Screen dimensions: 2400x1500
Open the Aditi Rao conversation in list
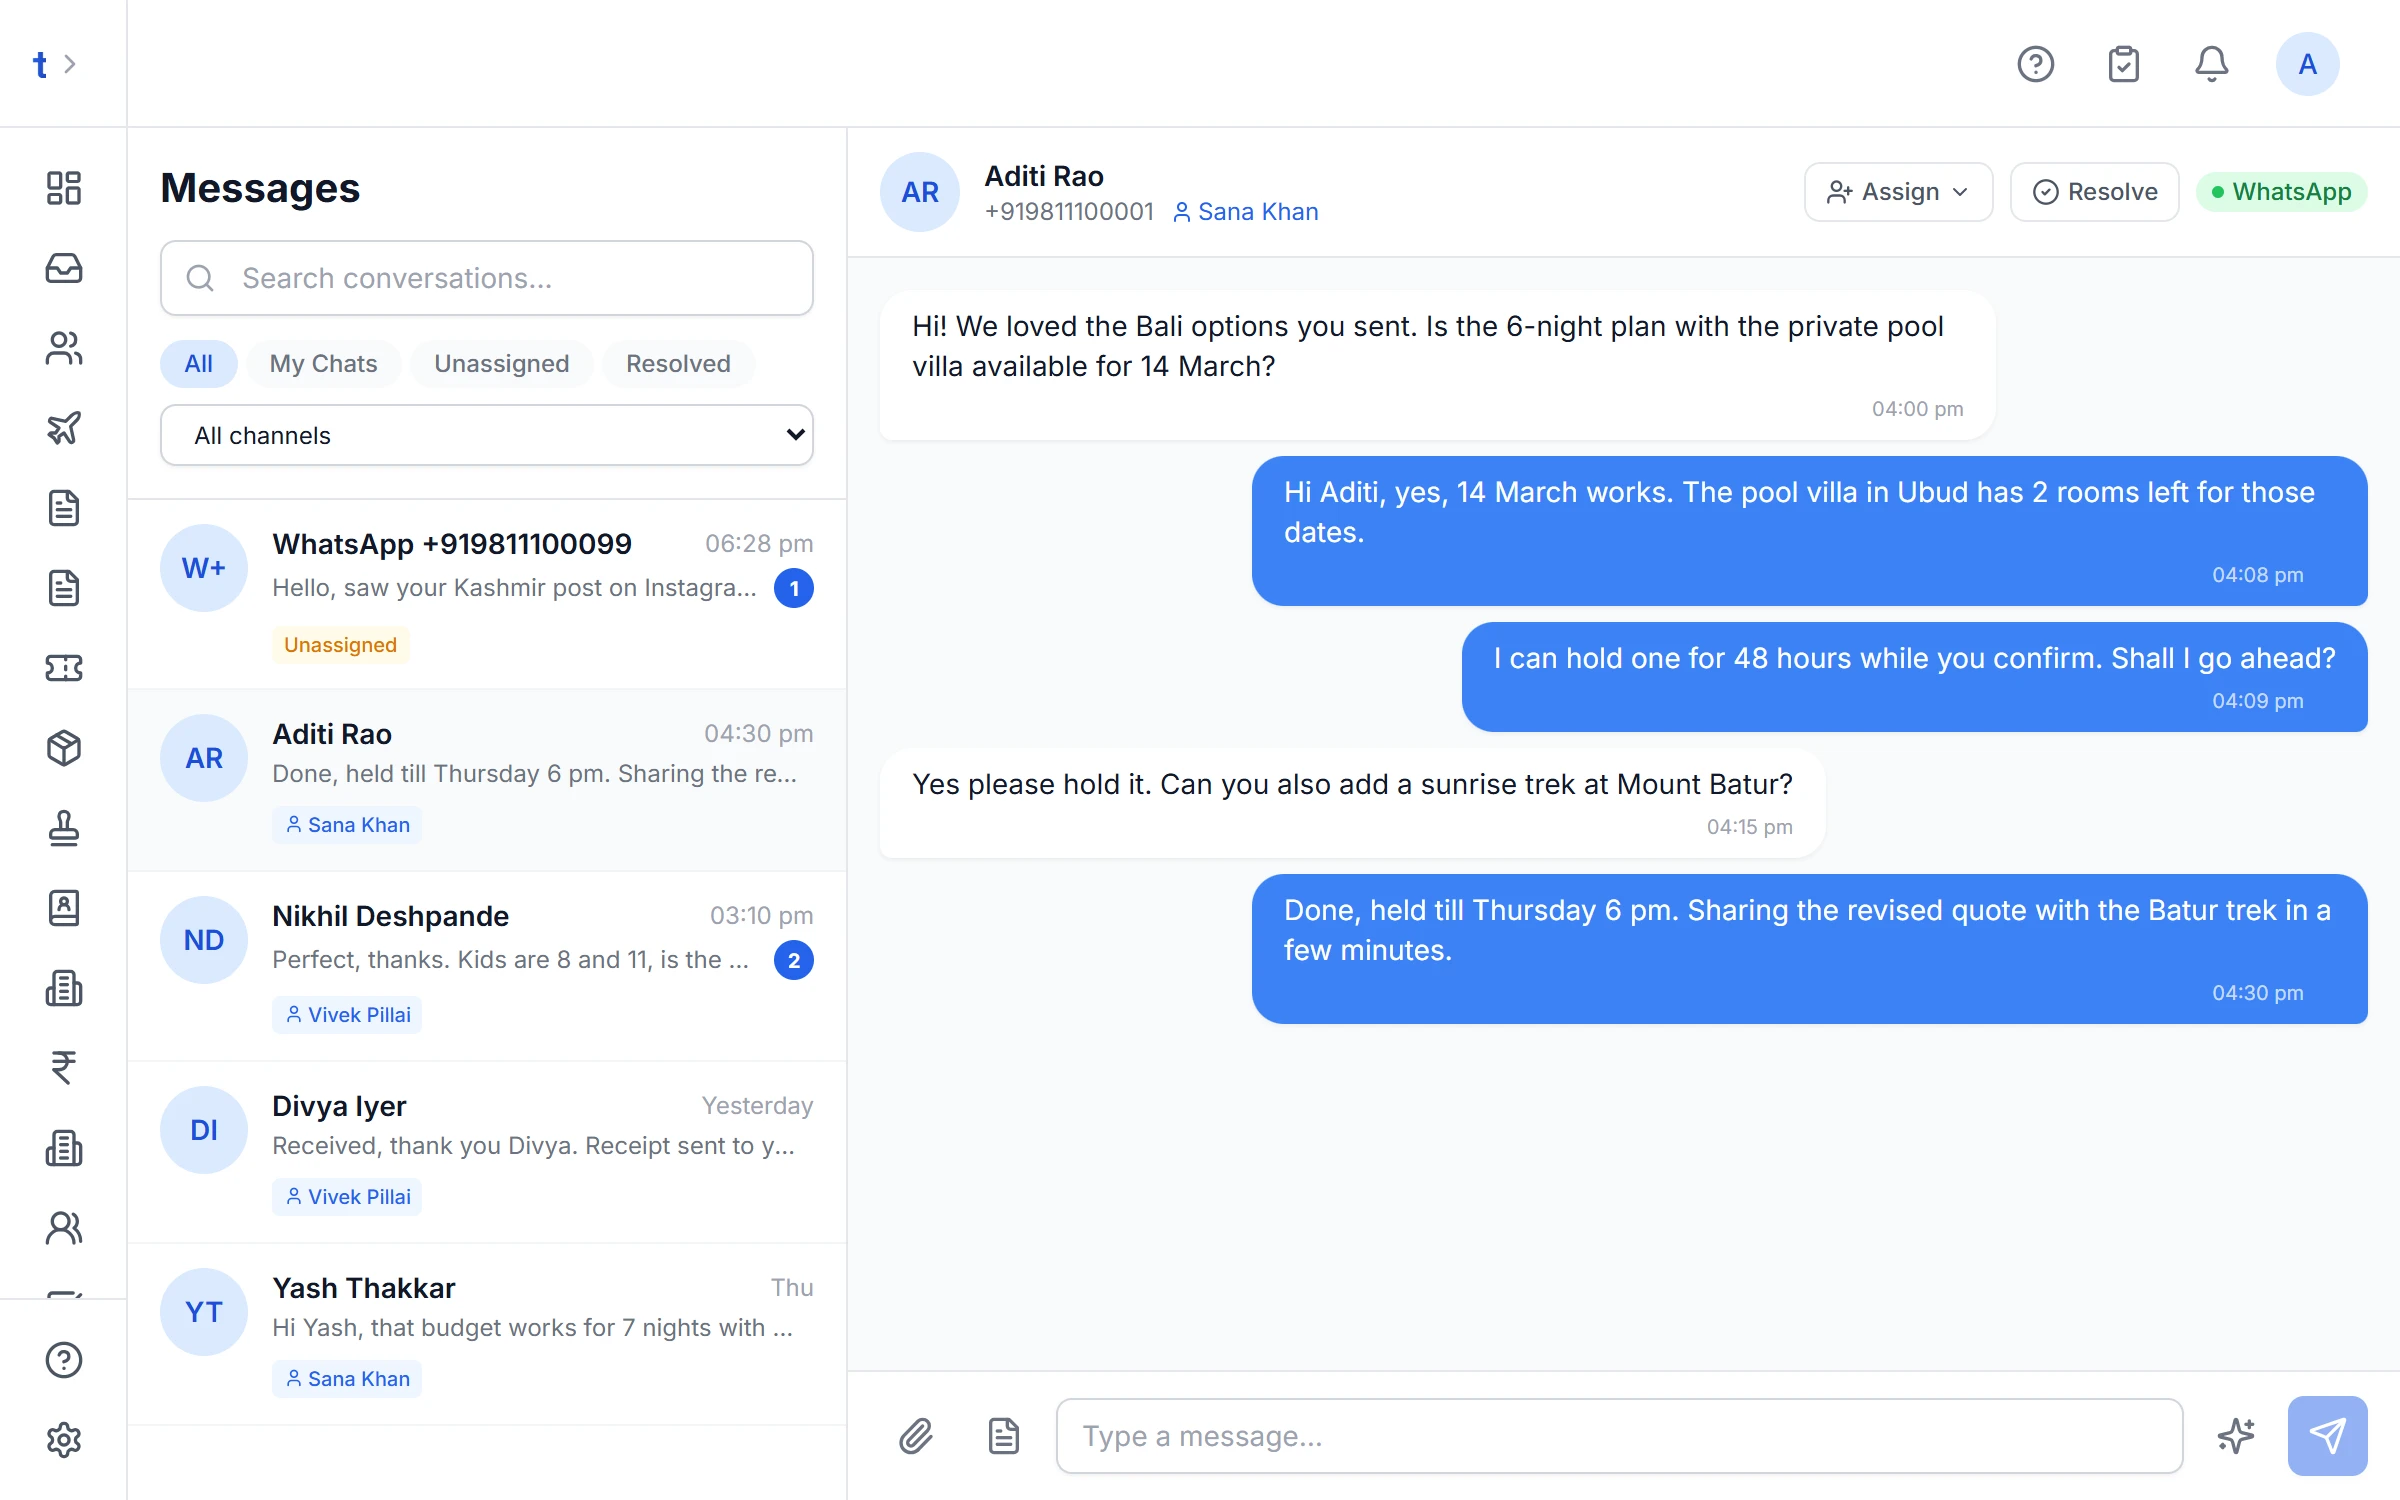[487, 780]
